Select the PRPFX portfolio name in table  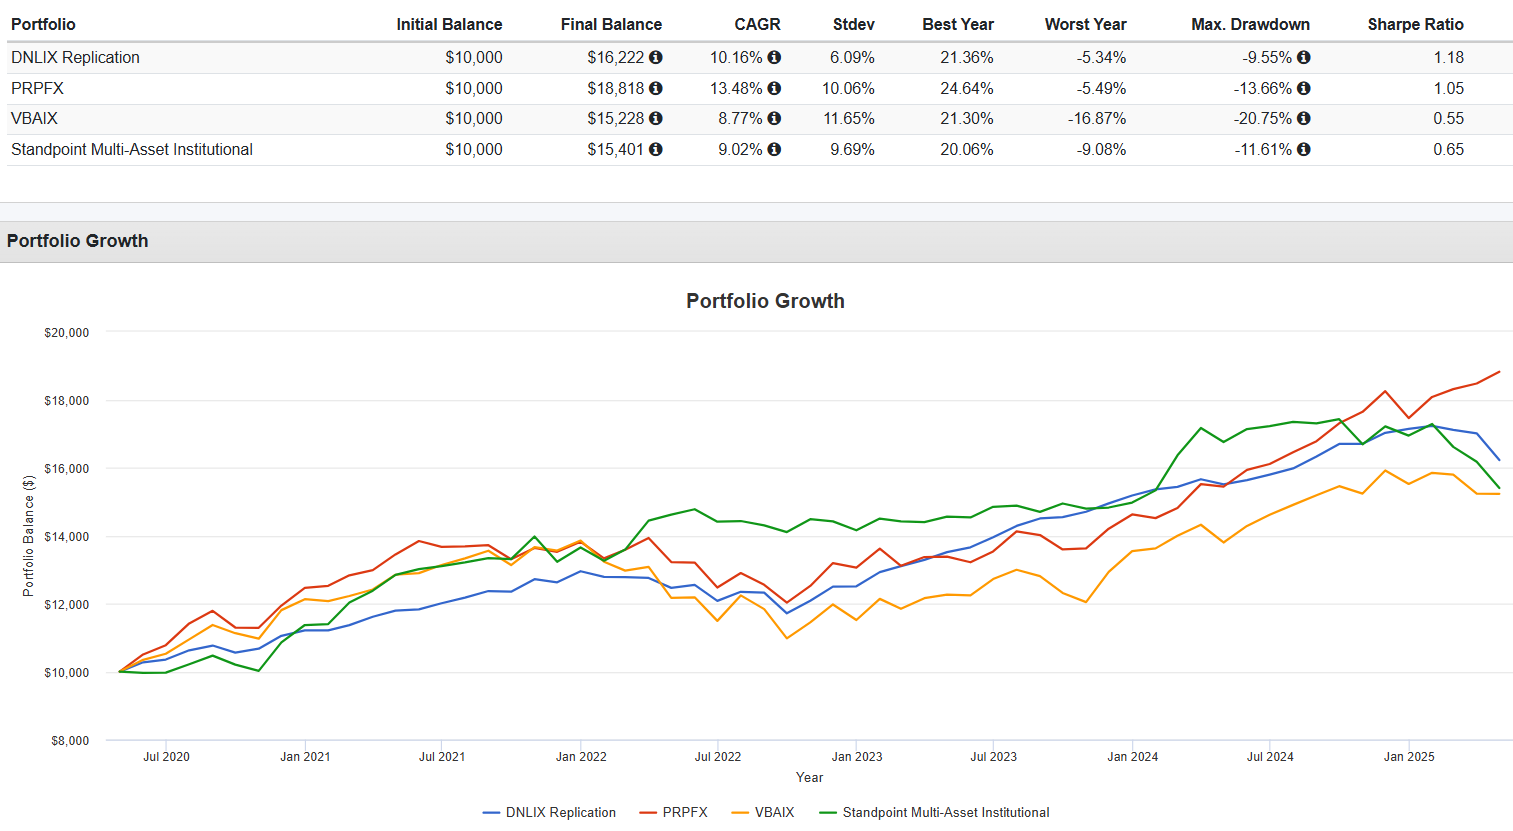tap(37, 89)
